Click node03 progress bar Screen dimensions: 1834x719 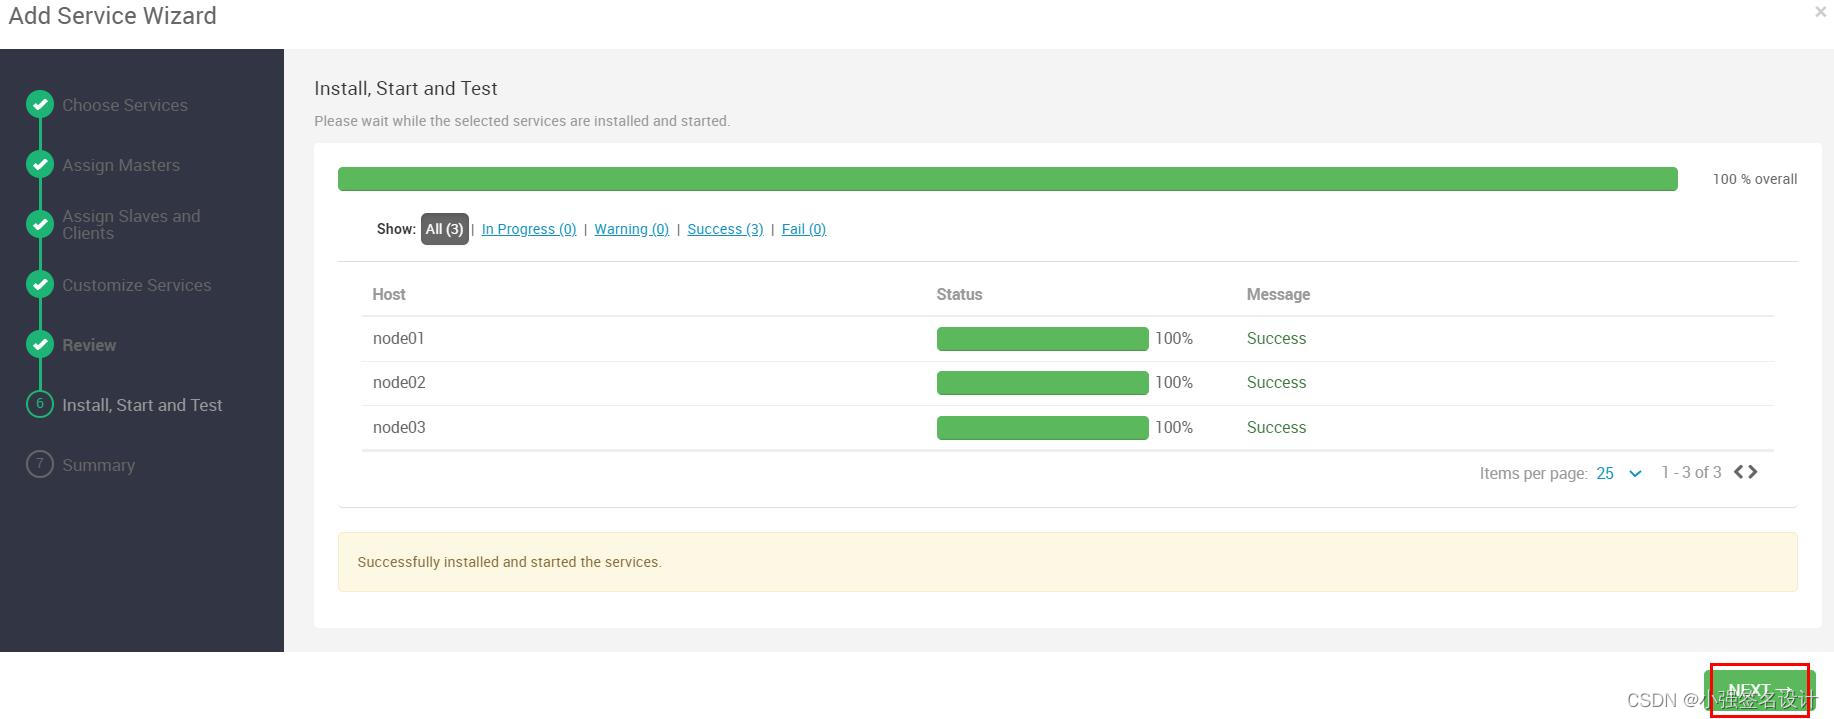click(x=1042, y=428)
